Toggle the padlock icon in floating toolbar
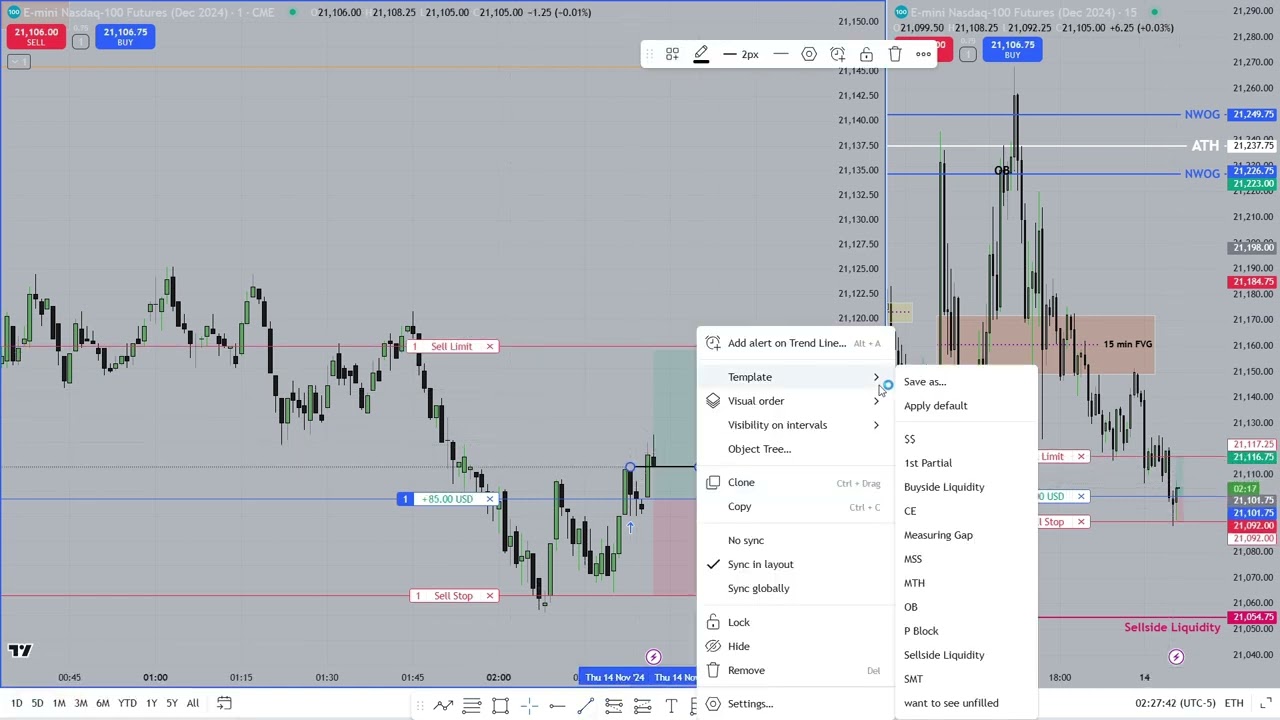 coord(866,54)
